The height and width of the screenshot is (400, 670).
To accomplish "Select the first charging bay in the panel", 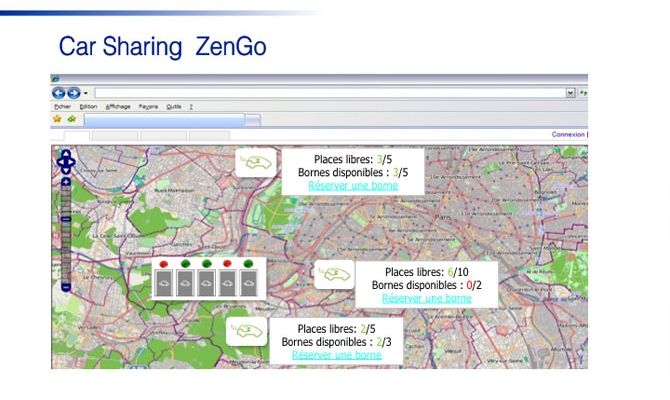I will pyautogui.click(x=164, y=282).
